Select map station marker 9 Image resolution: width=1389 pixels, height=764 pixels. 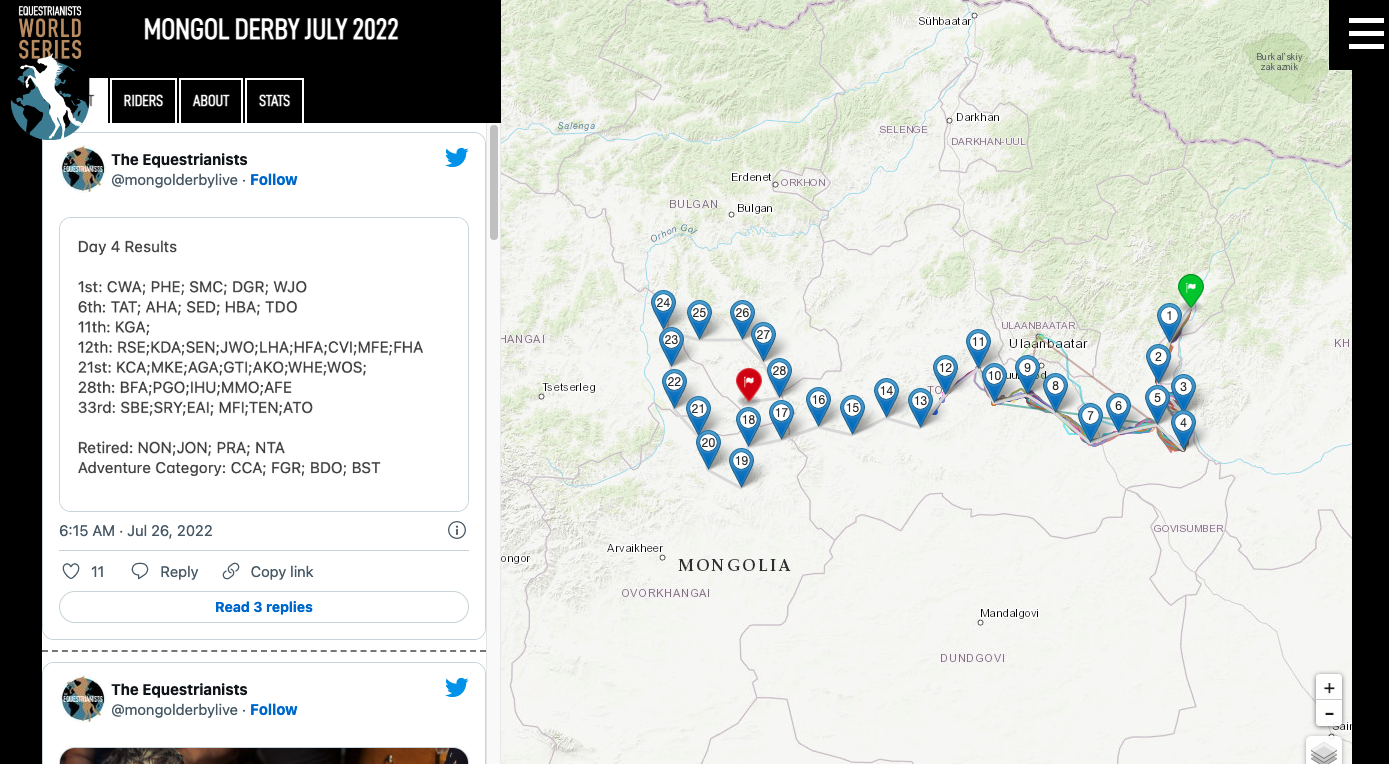tap(1027, 374)
